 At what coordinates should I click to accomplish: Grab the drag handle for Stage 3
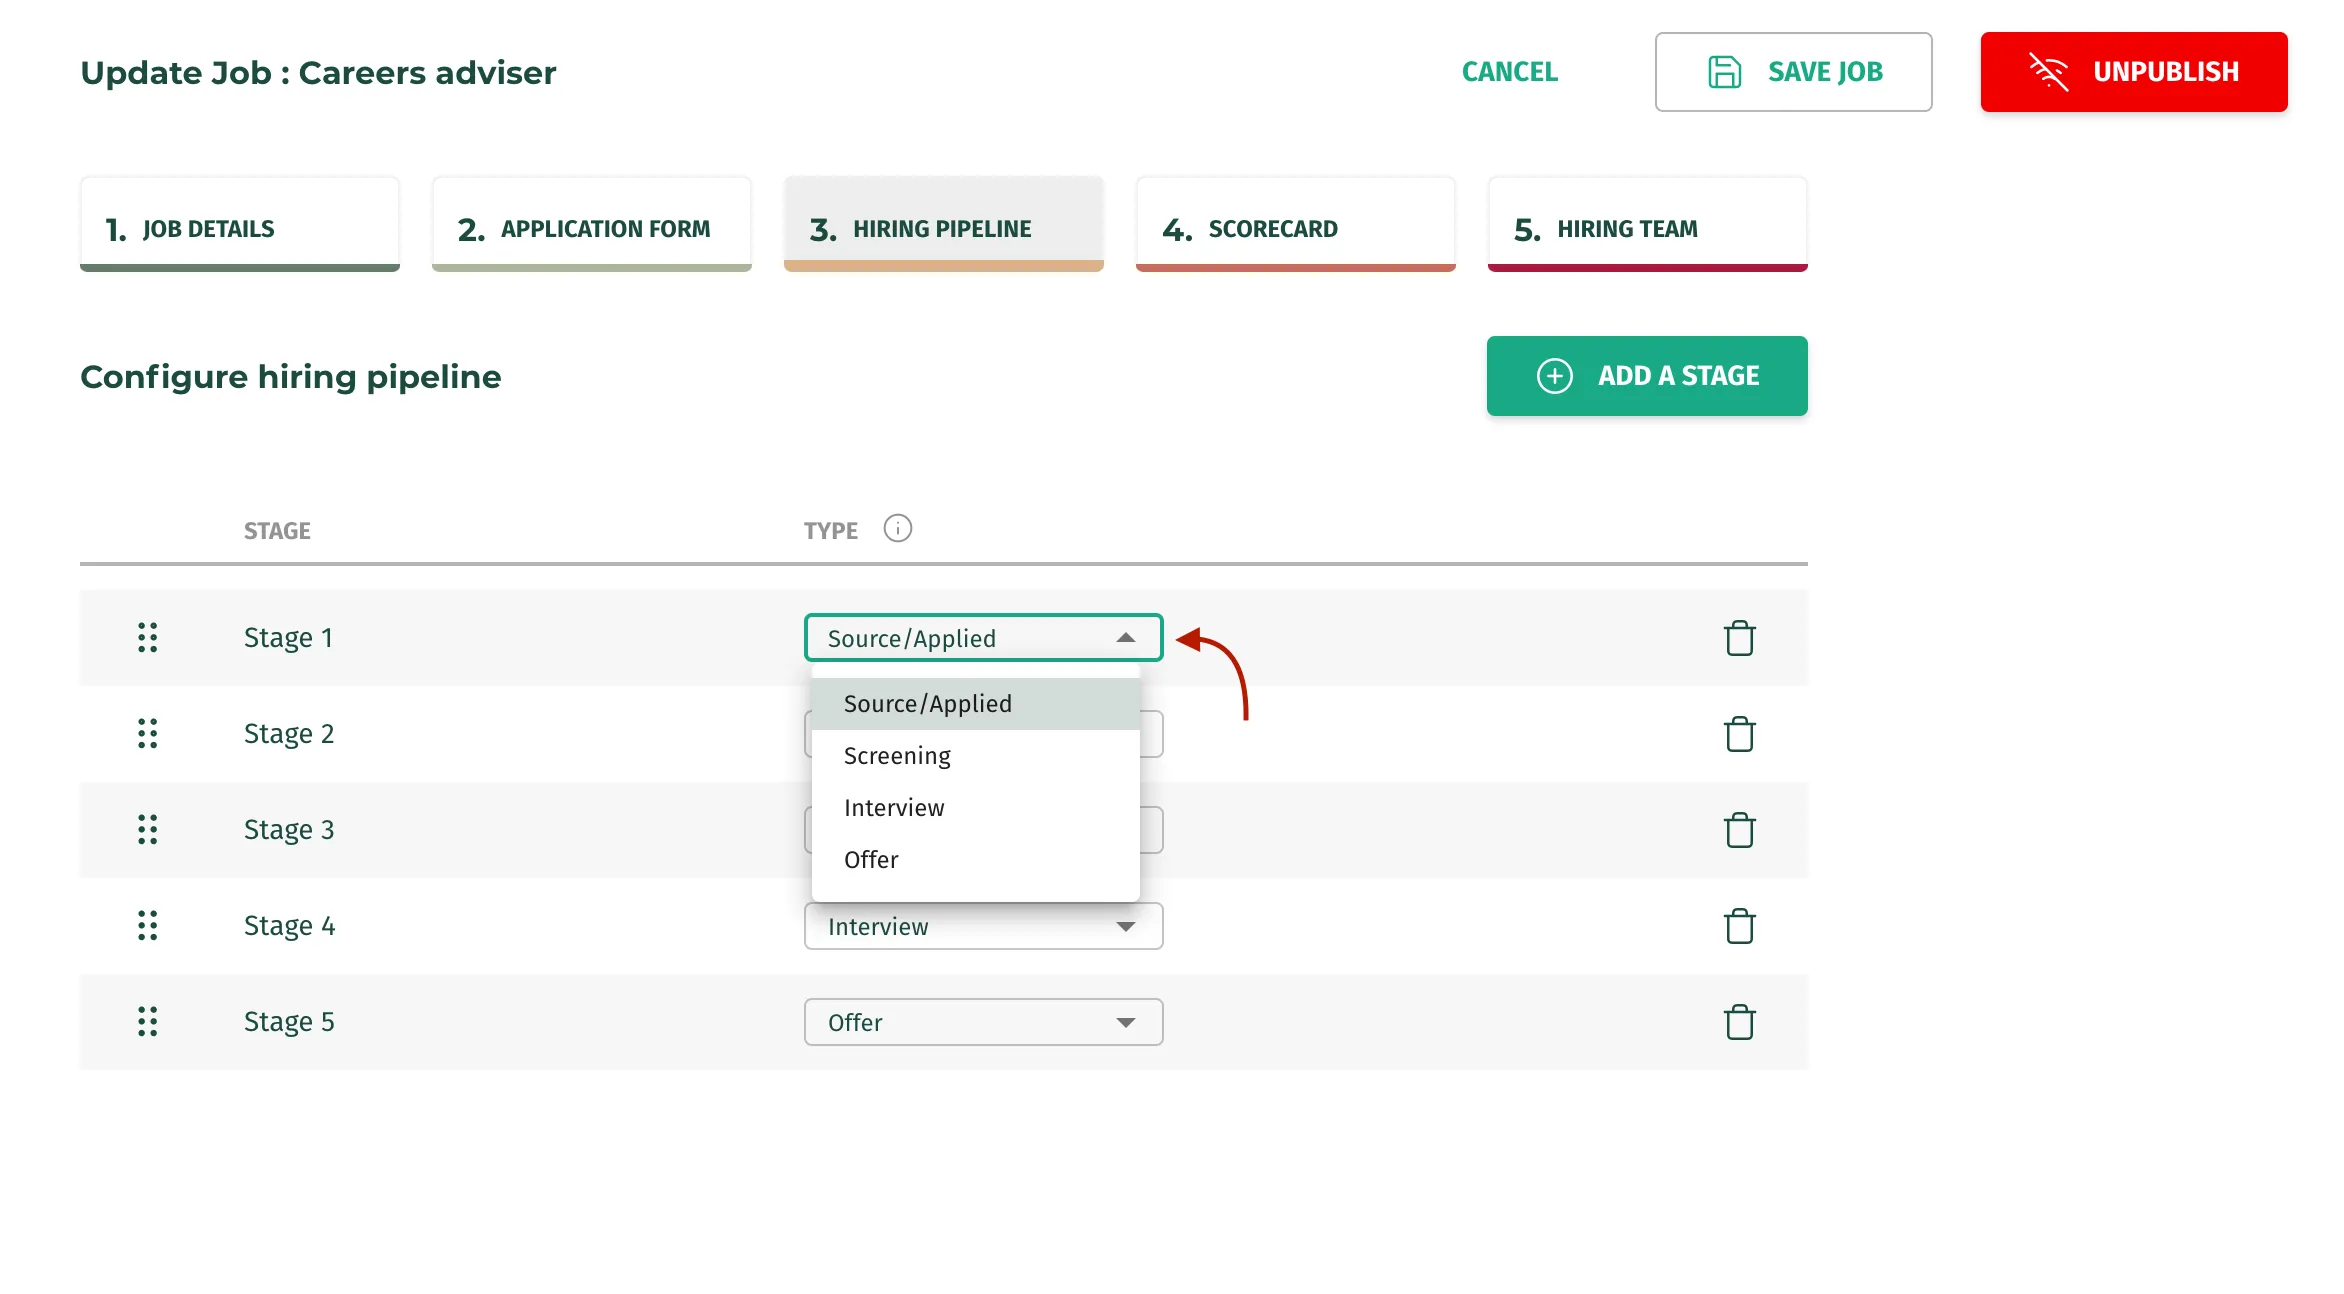coord(148,829)
